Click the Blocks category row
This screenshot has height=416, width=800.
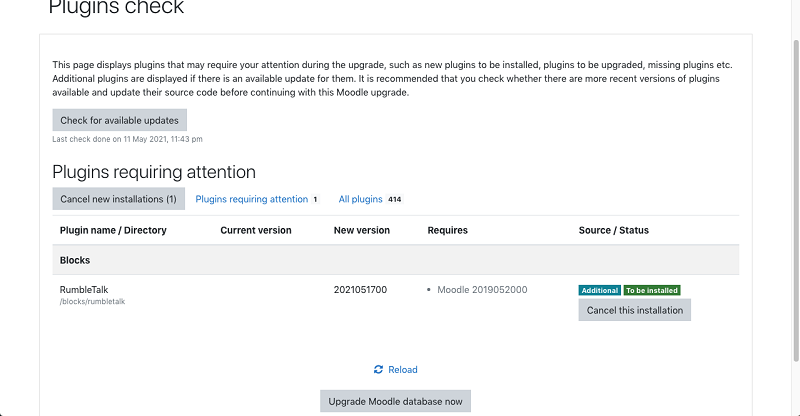[395, 259]
